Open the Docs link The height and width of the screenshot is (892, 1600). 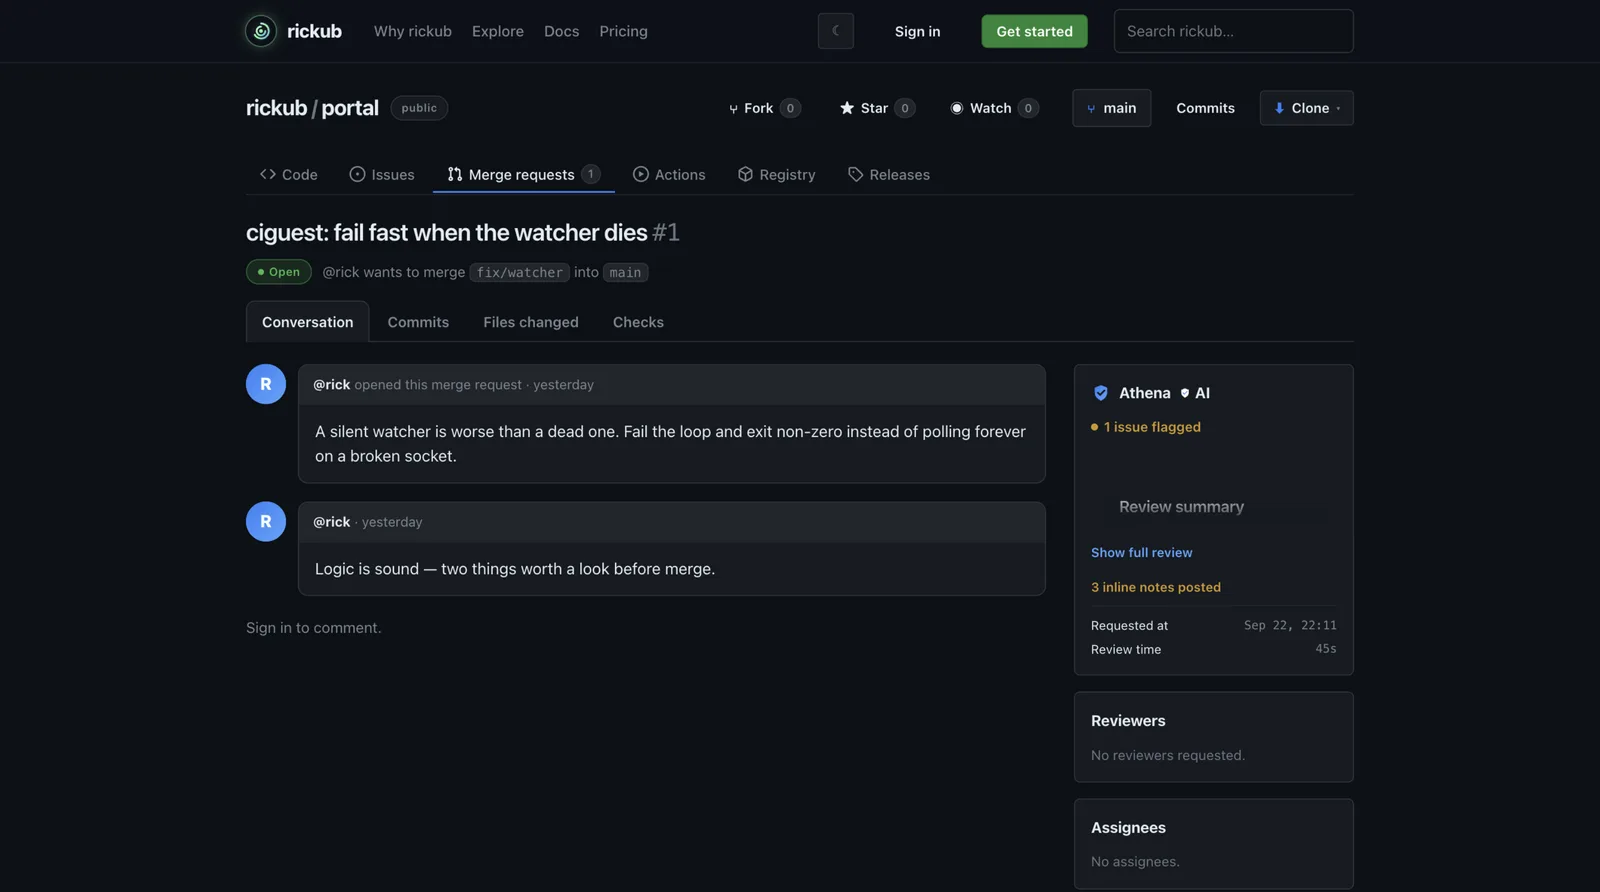562,31
